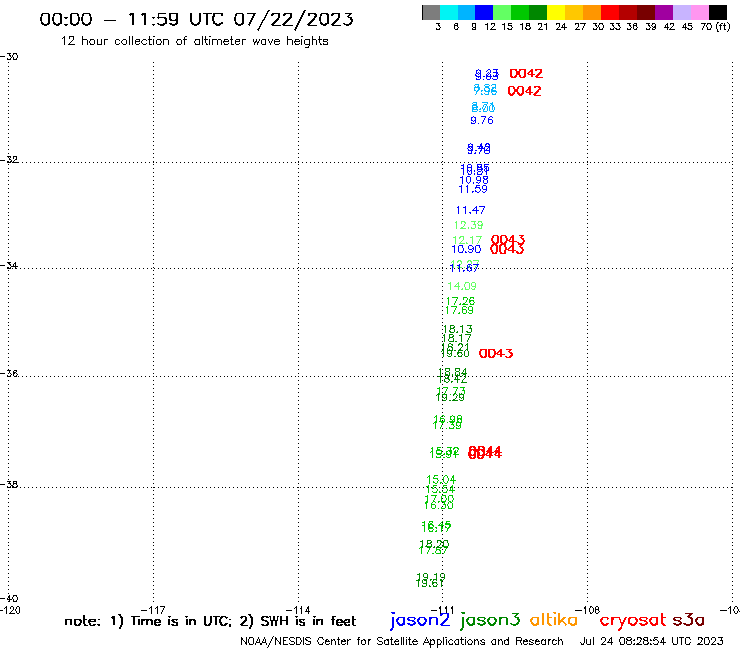Click the light green value 14.09
740x650 pixels.
pyautogui.click(x=462, y=286)
